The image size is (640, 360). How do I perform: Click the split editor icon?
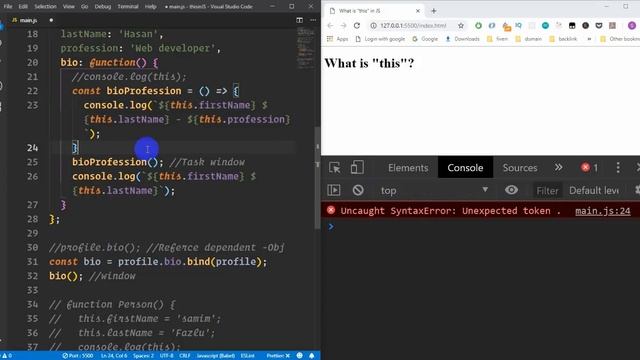coord(300,20)
